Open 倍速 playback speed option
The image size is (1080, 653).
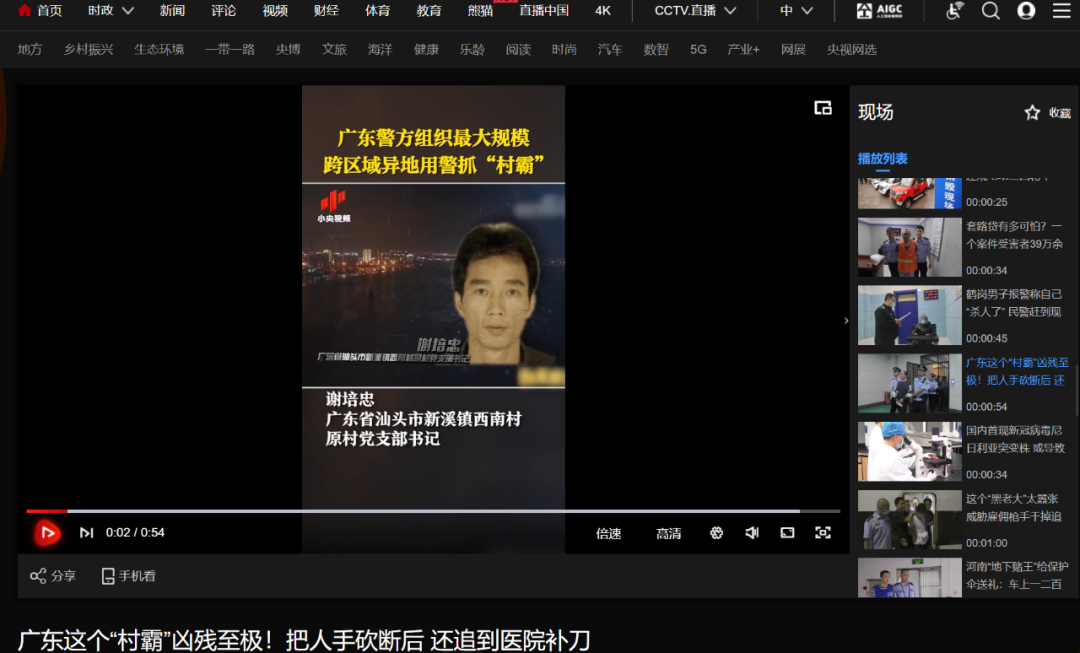[609, 533]
